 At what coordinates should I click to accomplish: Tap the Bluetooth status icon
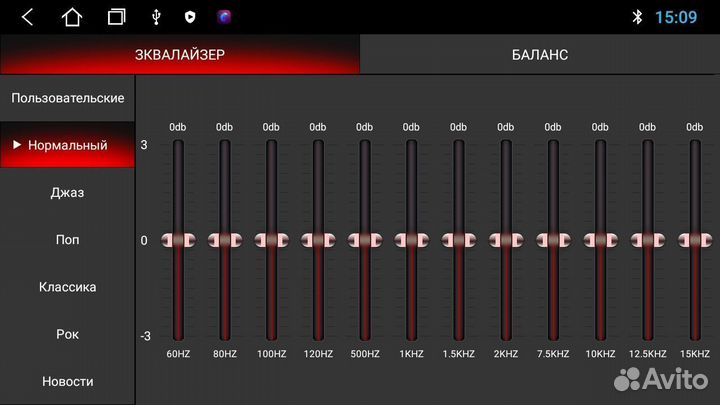tap(637, 17)
